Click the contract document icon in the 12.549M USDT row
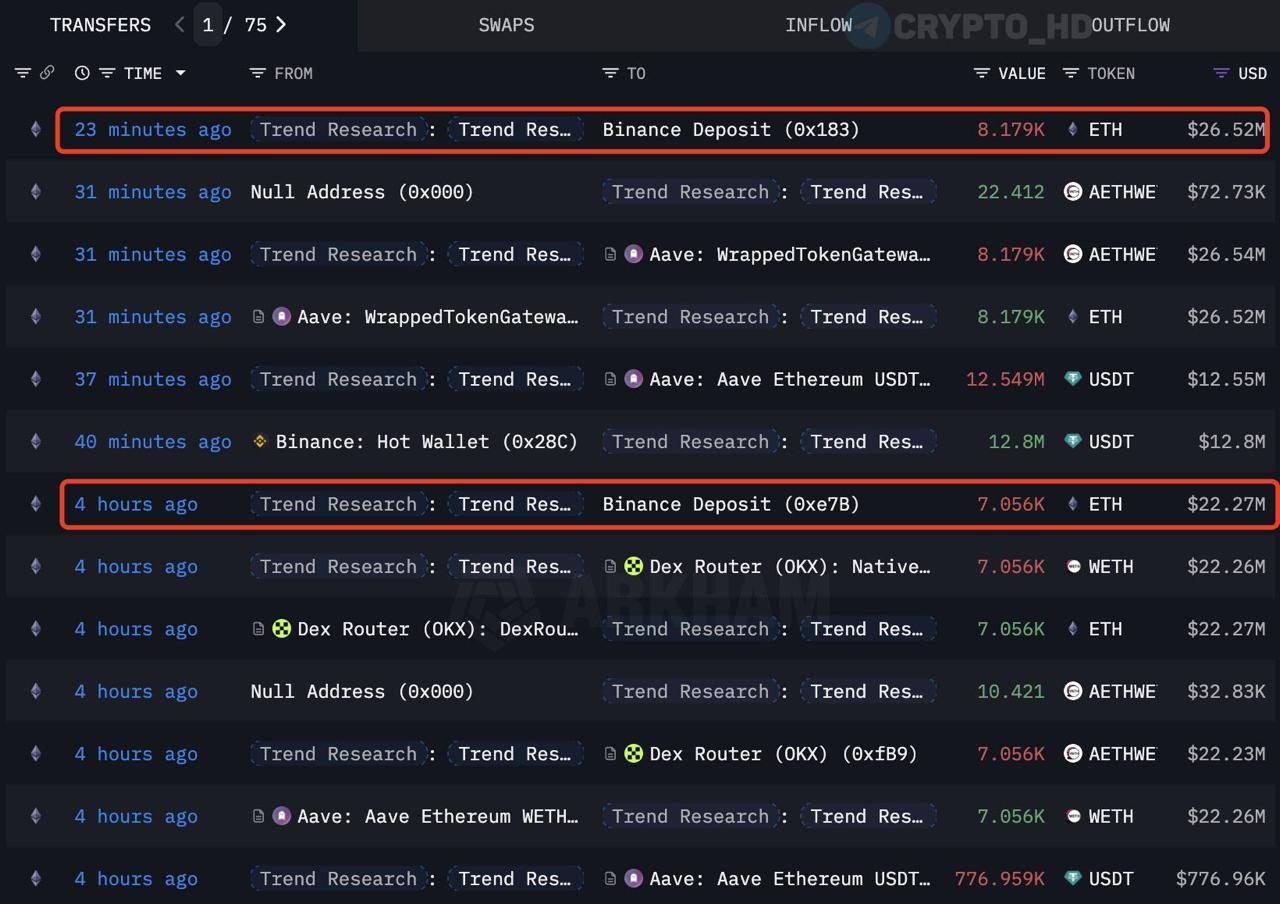1280x904 pixels. coord(610,379)
